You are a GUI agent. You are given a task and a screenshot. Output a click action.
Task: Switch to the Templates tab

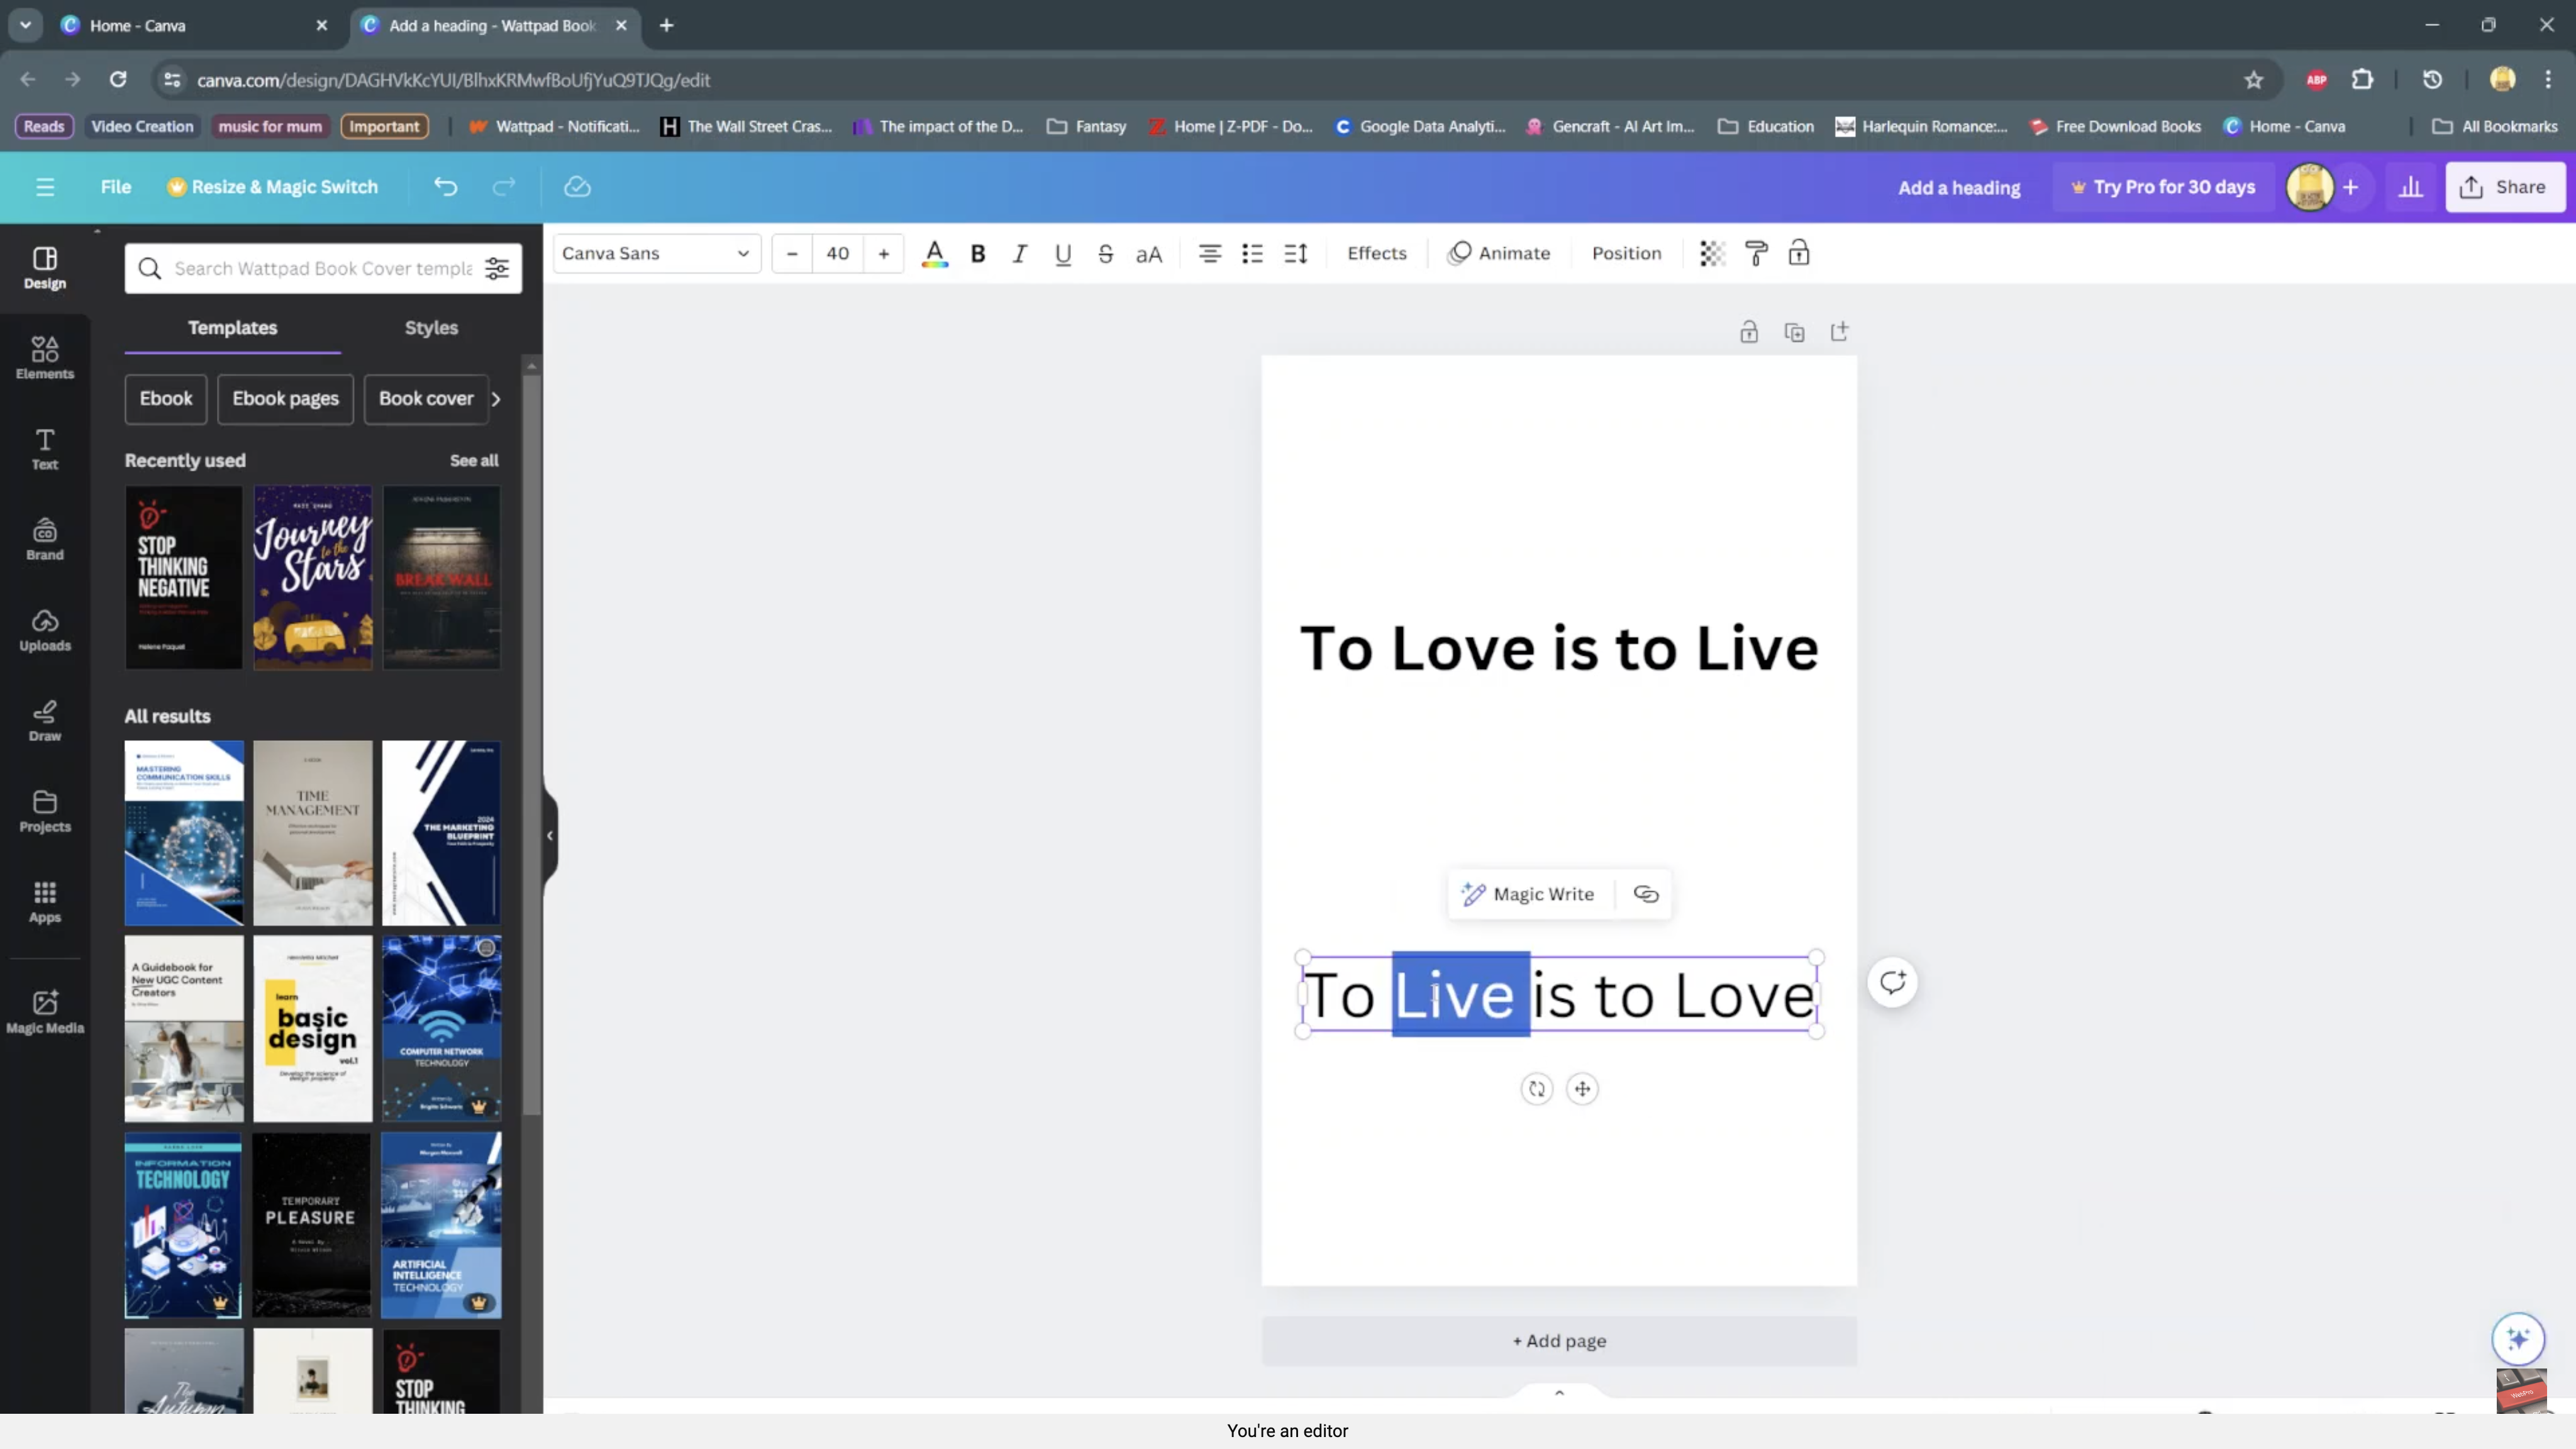coord(232,328)
